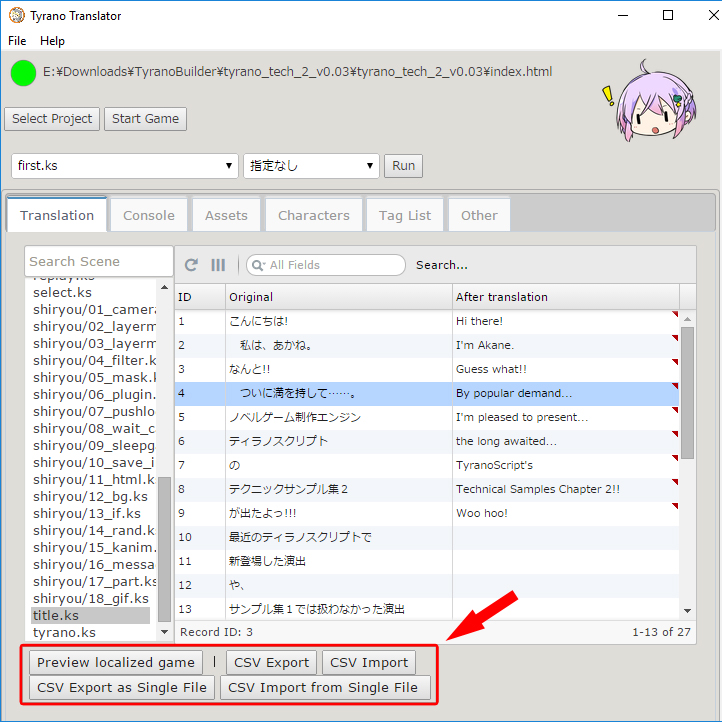Viewport: 722px width, 722px height.
Task: Switch to the Assets tab
Action: click(226, 215)
